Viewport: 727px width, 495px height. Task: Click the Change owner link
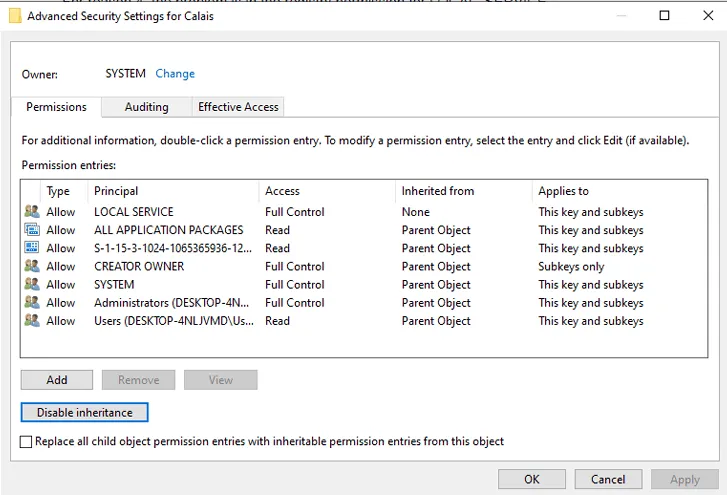[x=175, y=74]
